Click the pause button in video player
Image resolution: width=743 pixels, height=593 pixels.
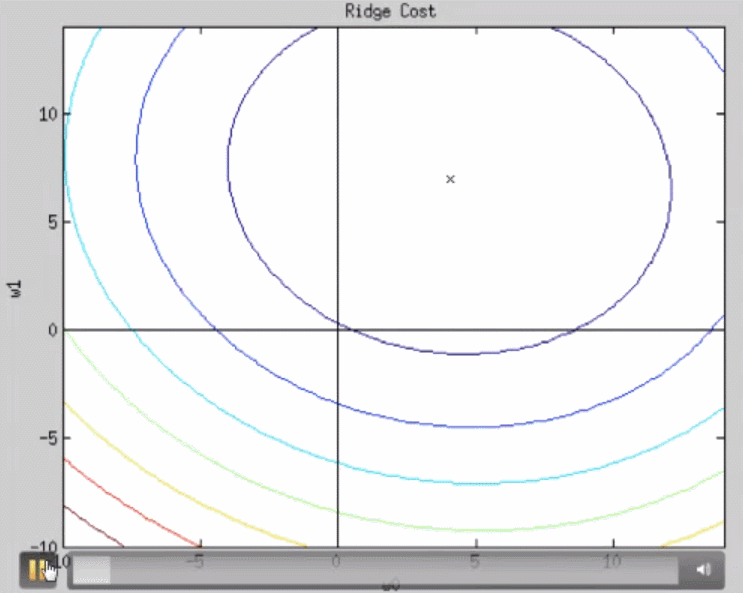(38, 569)
